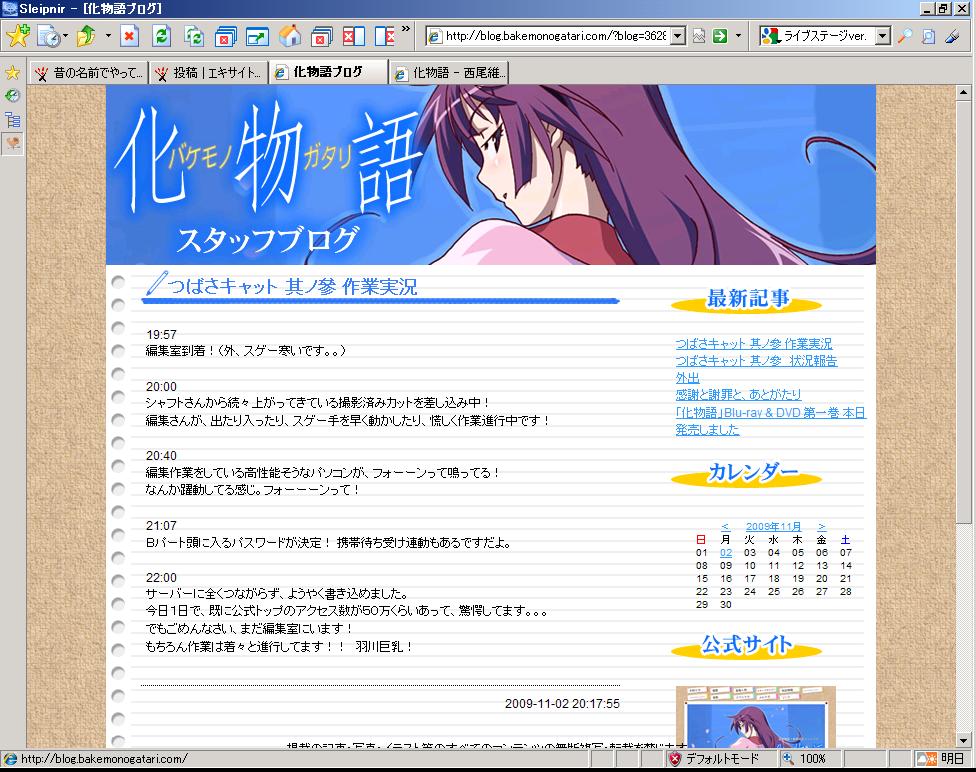Image resolution: width=976 pixels, height=772 pixels.
Task: Close tabs to the left icon
Action: click(353, 36)
